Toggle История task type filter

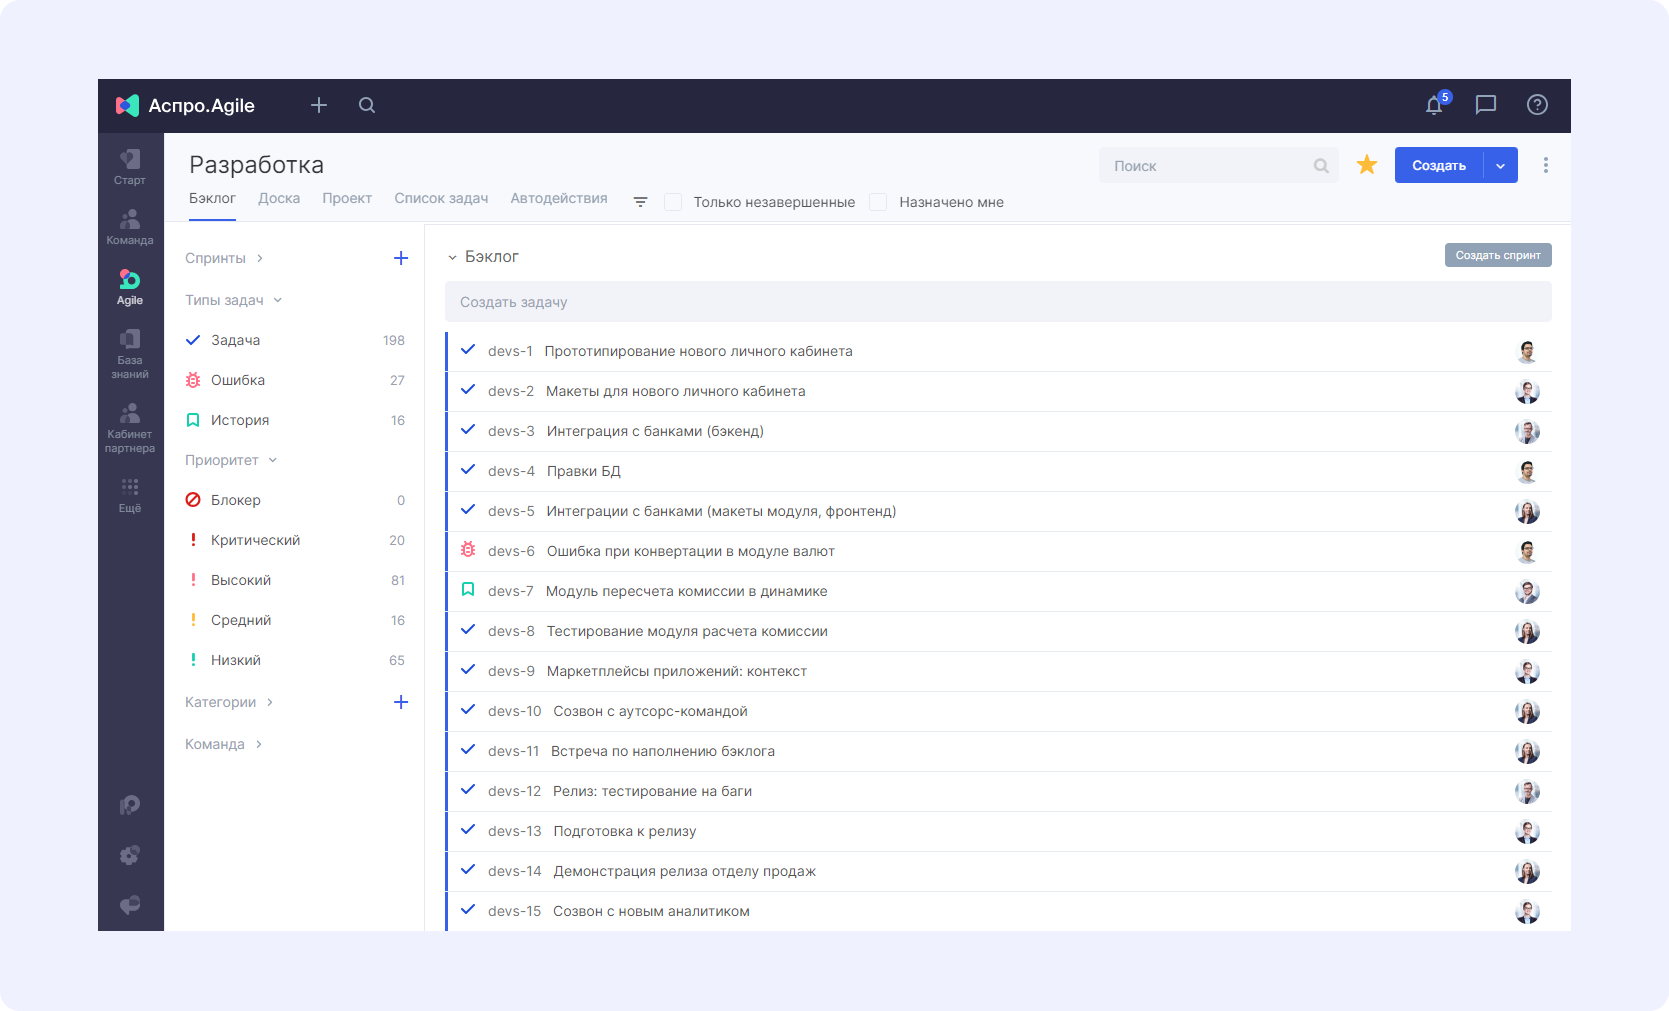click(295, 420)
